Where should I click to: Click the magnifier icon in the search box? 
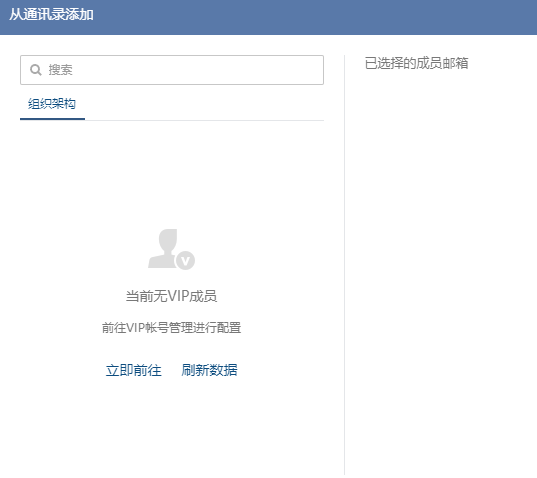[36, 70]
